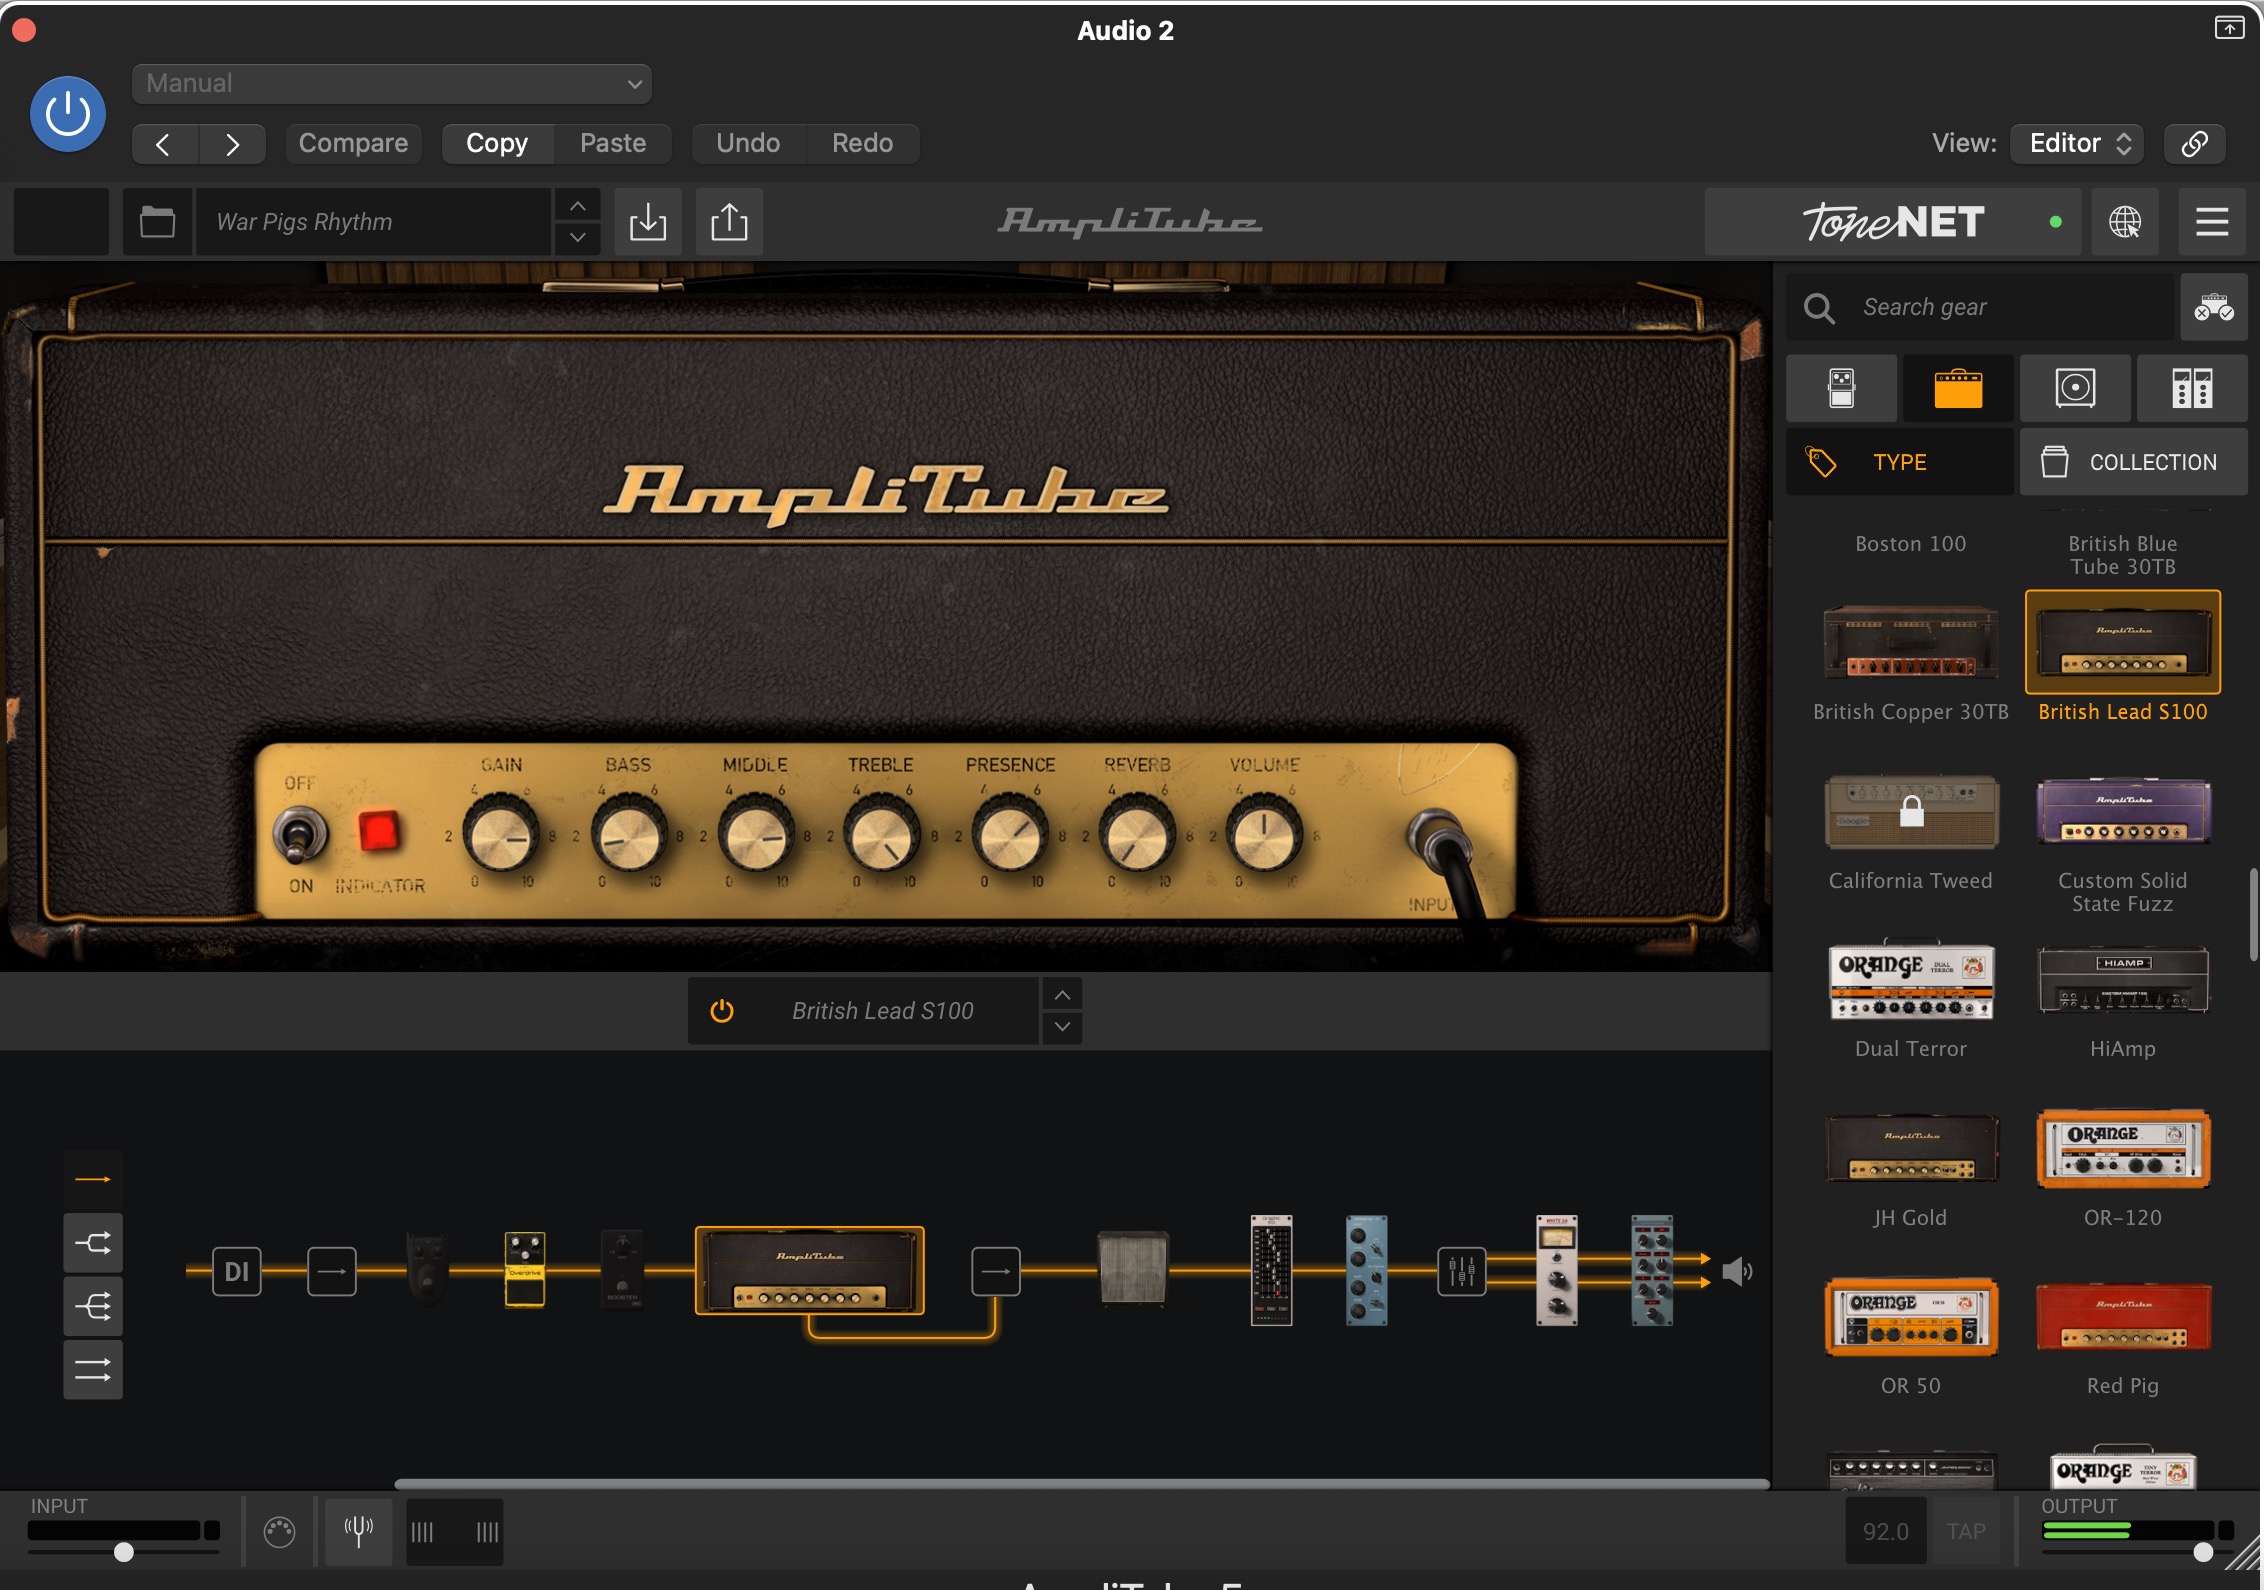Screen dimensions: 2264x1590
Task: Select the cabinet block in signal chain
Action: pyautogui.click(x=1133, y=1270)
